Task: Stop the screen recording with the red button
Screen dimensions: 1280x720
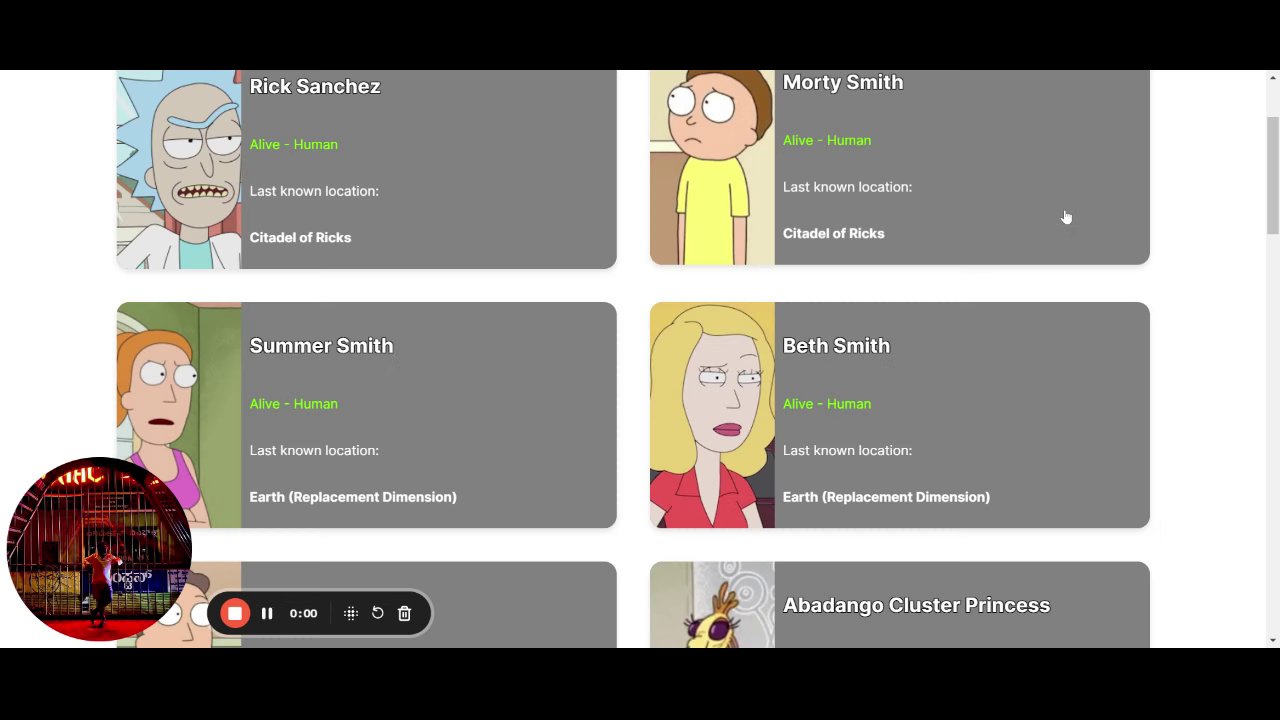Action: pyautogui.click(x=235, y=614)
